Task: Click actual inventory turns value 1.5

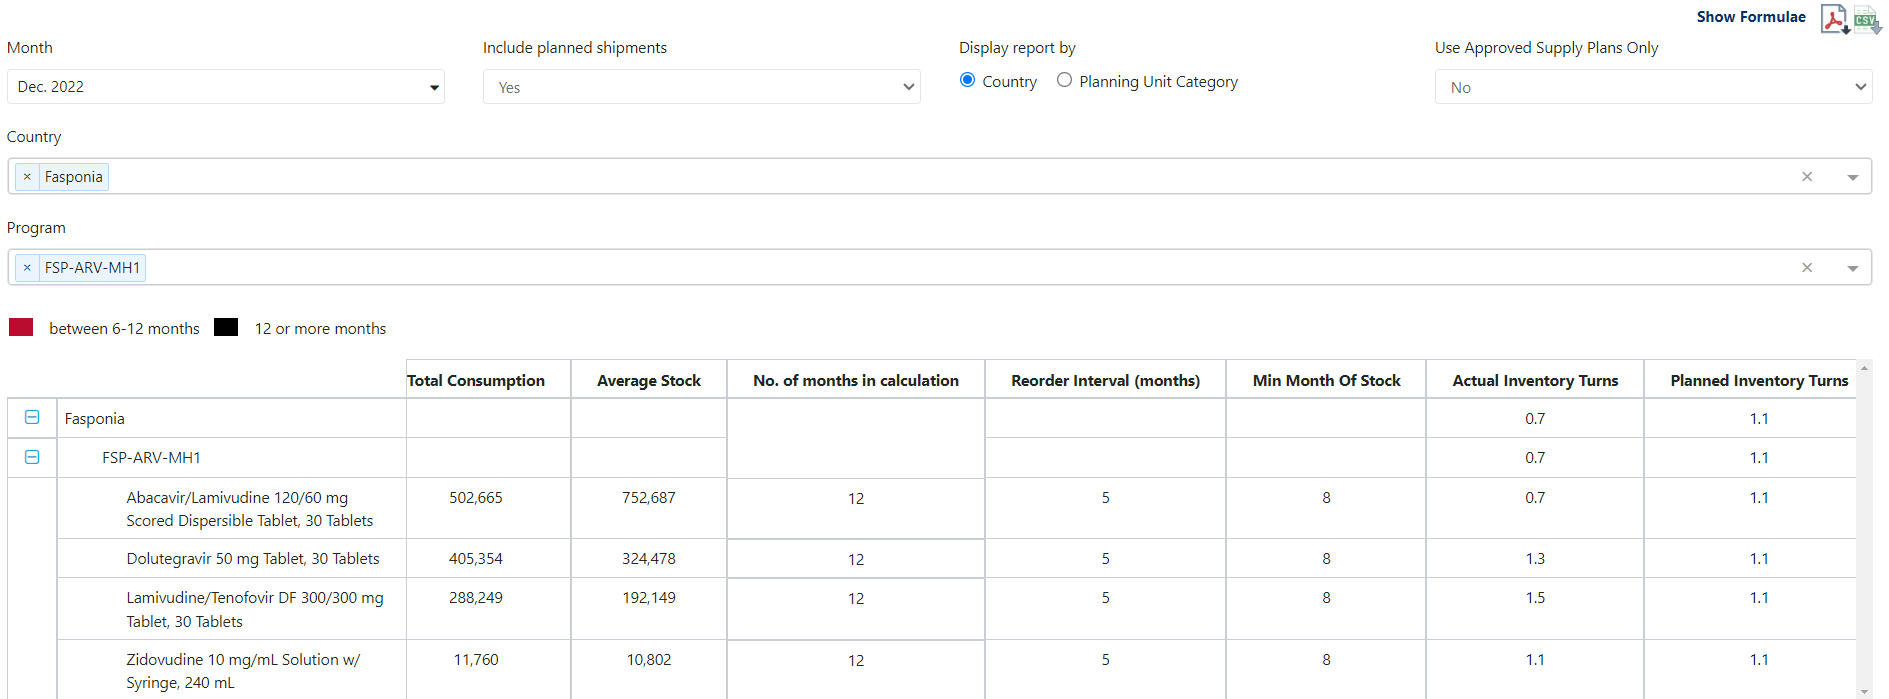Action: coord(1535,598)
